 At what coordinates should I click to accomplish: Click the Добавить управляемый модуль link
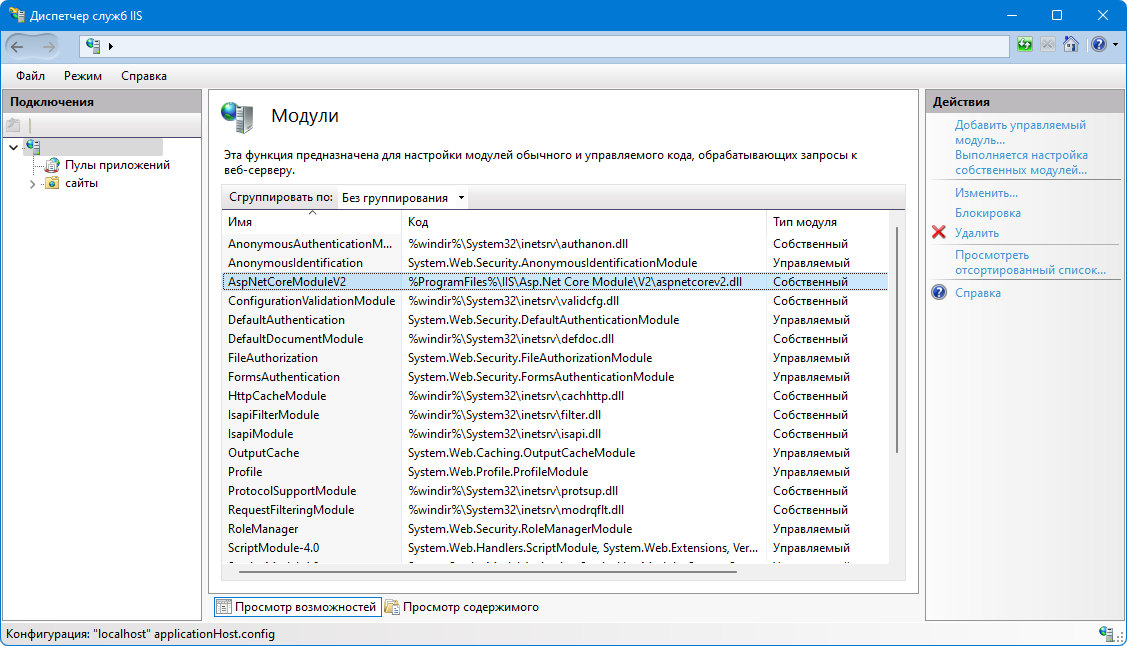[x=1020, y=132]
